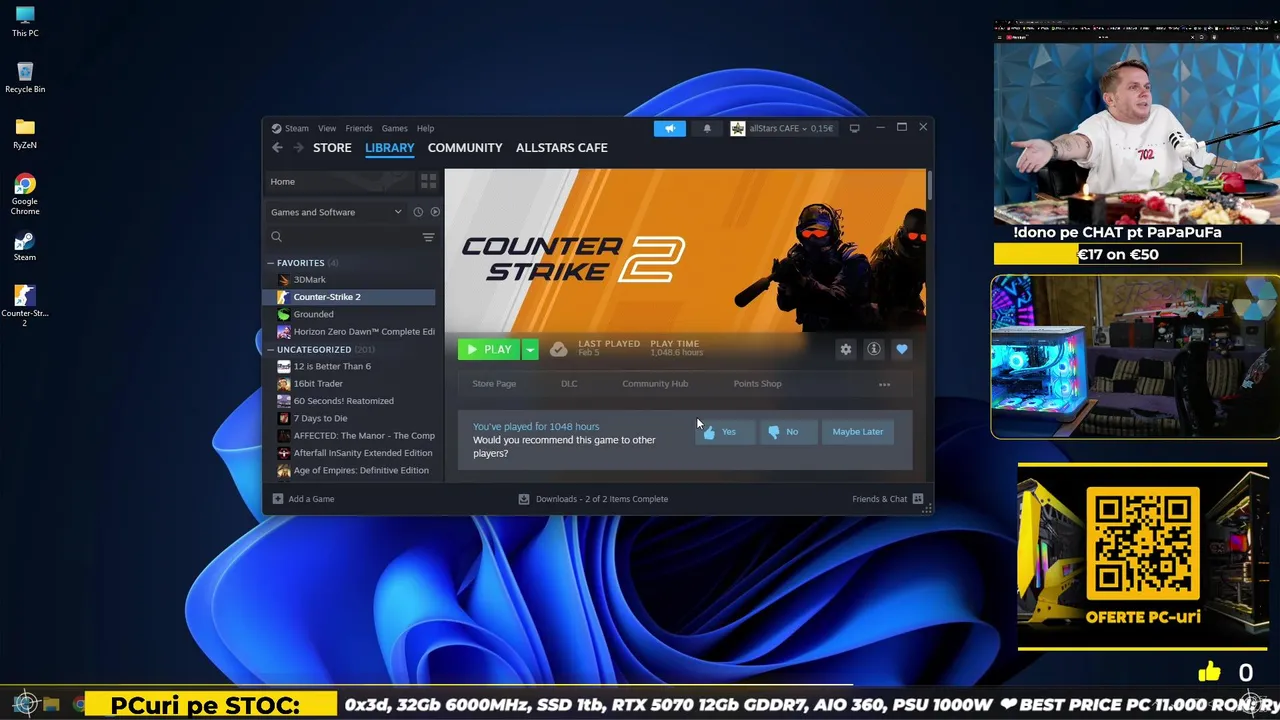
Task: Open the Play button dropdown arrow
Action: point(530,349)
